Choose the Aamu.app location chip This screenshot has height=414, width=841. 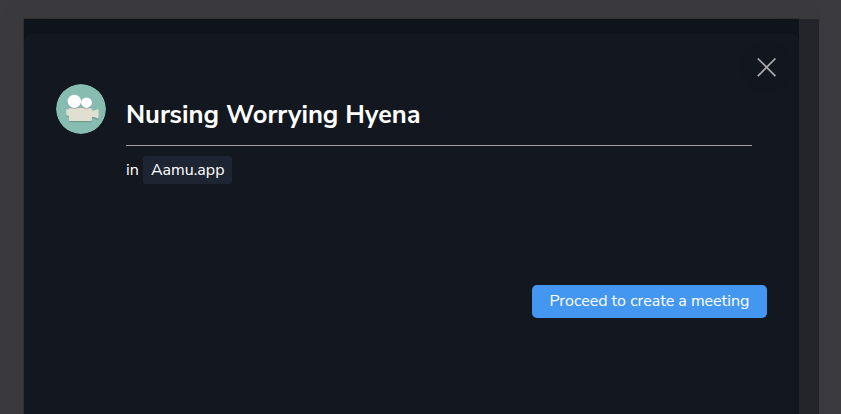pyautogui.click(x=187, y=170)
